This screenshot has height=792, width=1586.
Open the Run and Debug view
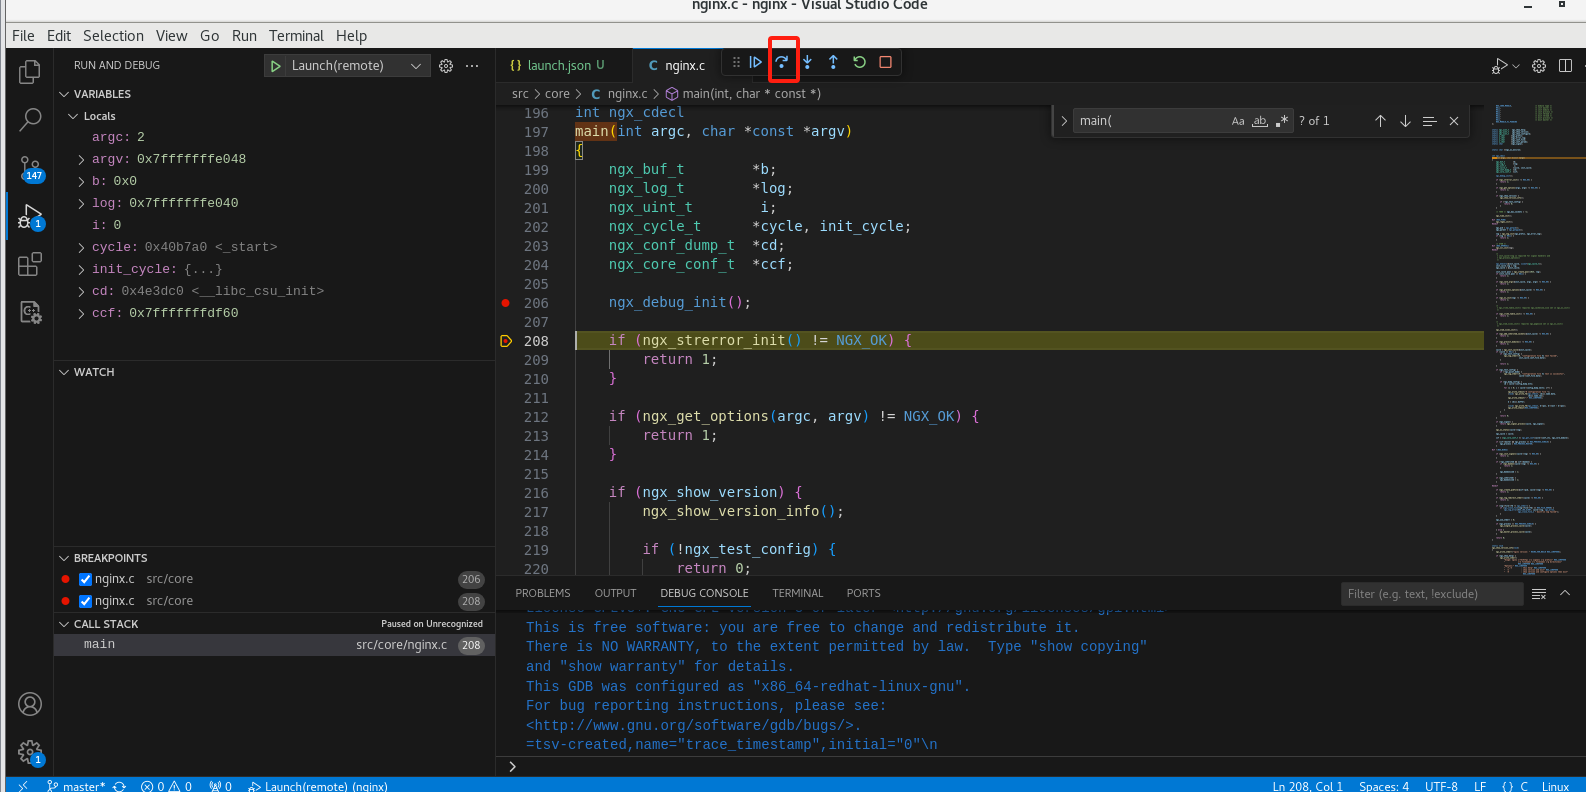click(30, 216)
